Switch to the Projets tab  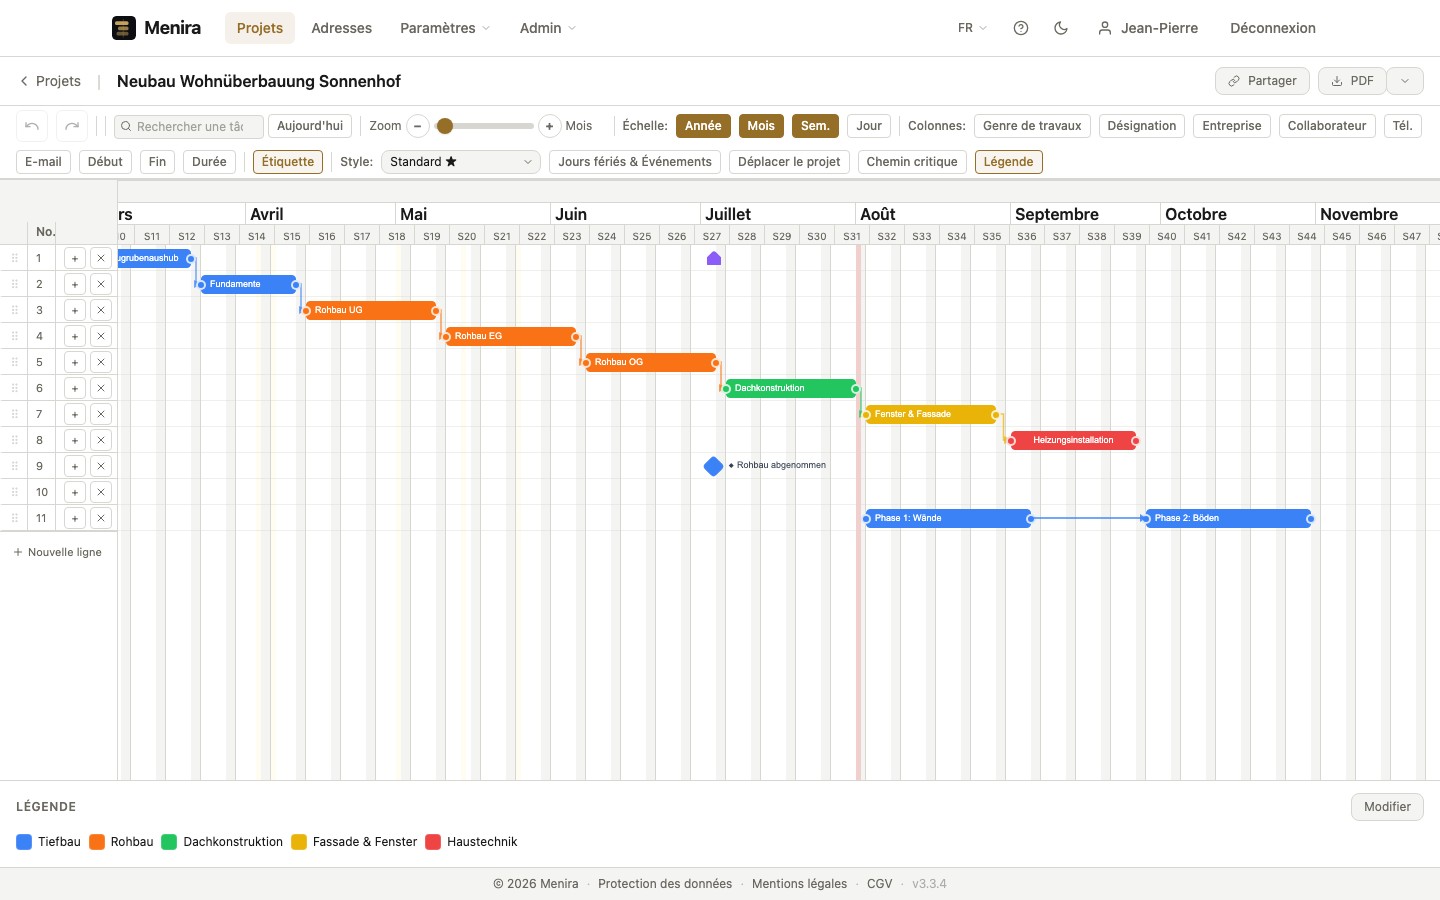tap(260, 28)
